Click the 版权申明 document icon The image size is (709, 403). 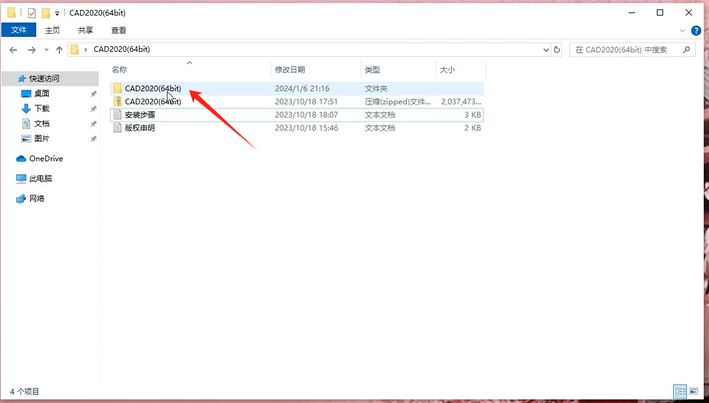tap(118, 128)
